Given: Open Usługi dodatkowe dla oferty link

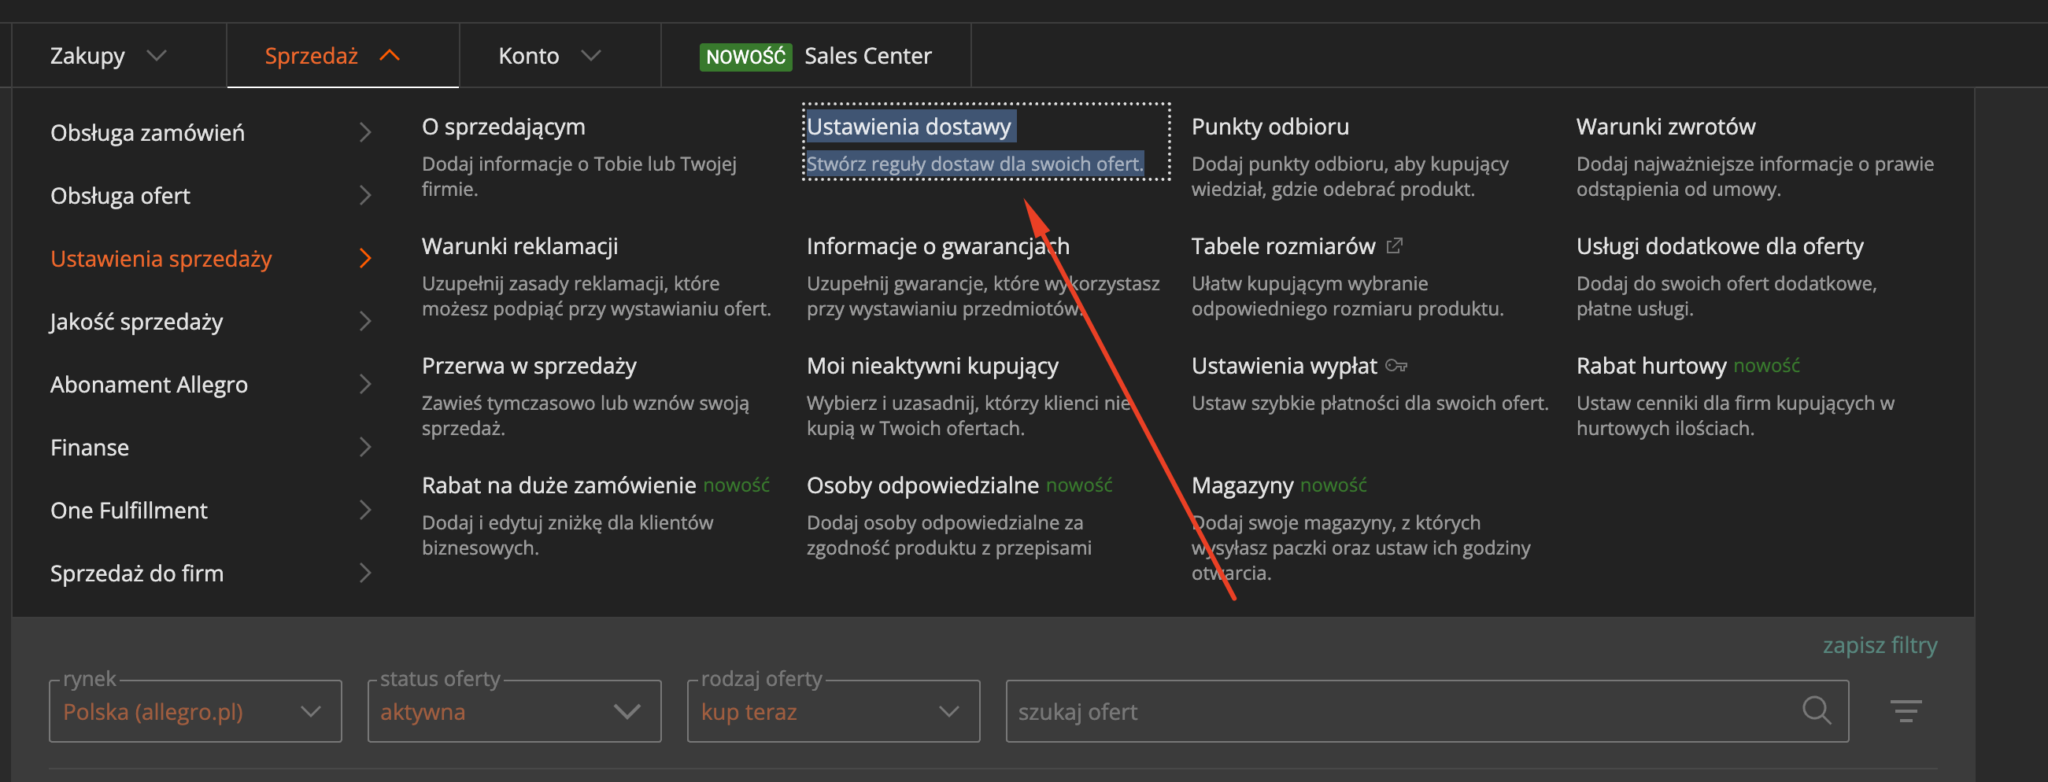Looking at the screenshot, I should pyautogui.click(x=1720, y=246).
